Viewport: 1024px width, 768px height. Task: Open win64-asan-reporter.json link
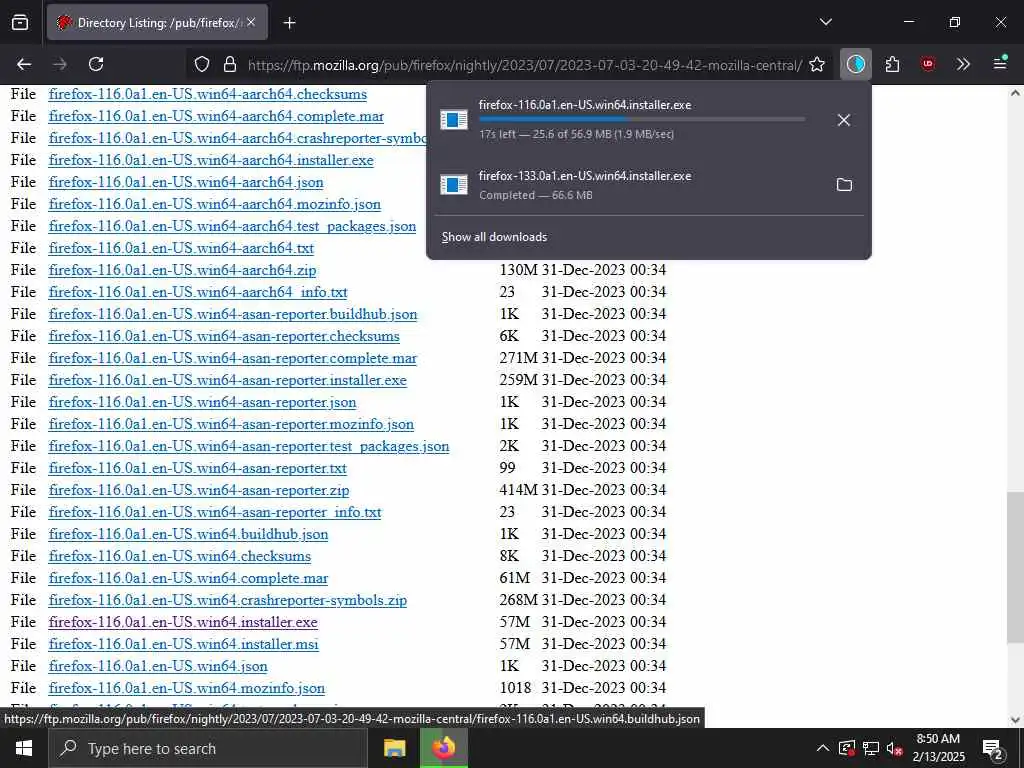coord(202,402)
